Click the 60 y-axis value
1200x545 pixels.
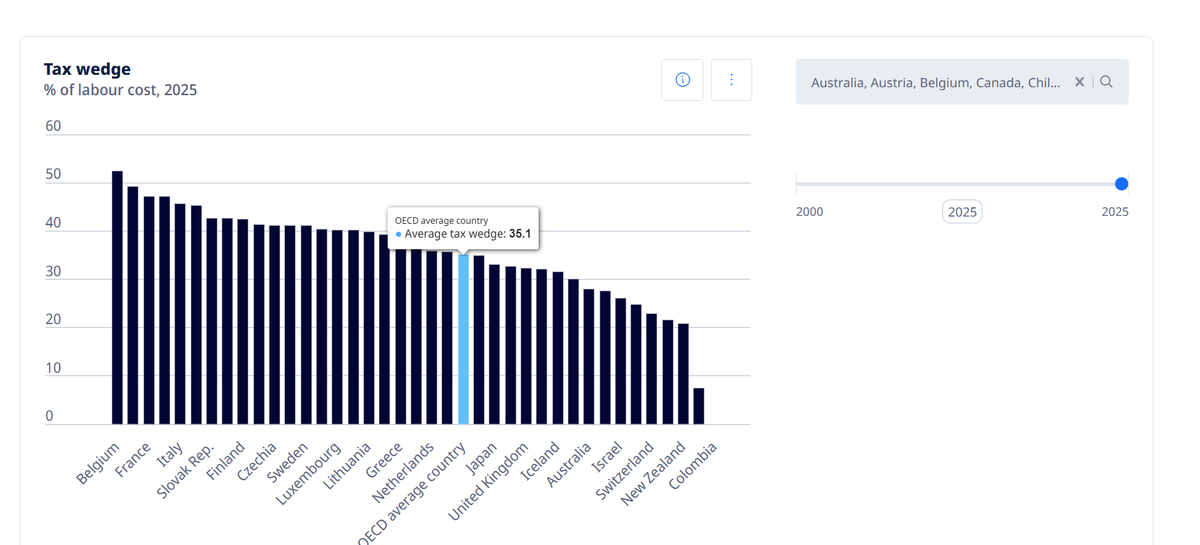pos(53,126)
